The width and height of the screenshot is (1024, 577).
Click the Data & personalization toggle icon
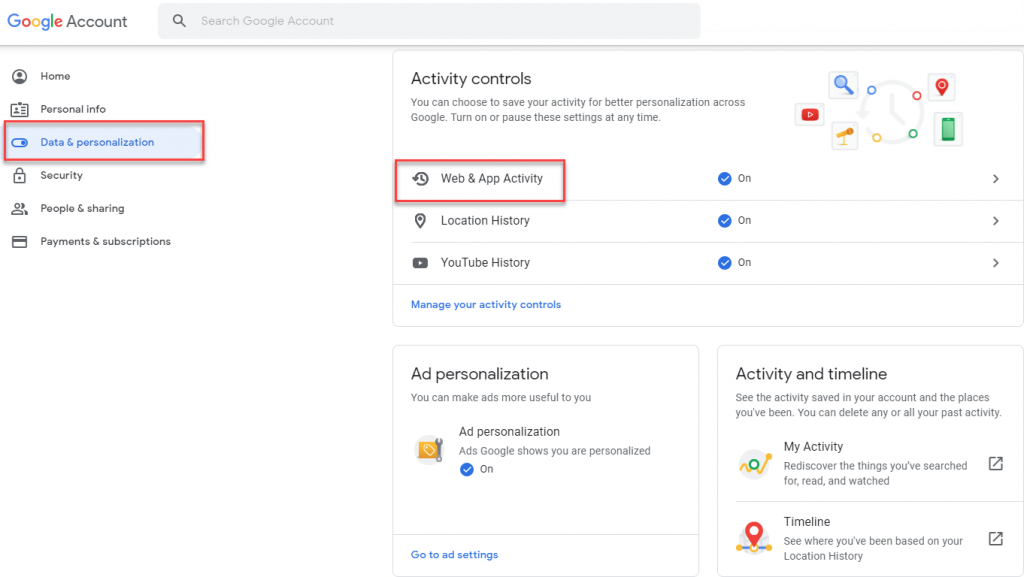(20, 142)
